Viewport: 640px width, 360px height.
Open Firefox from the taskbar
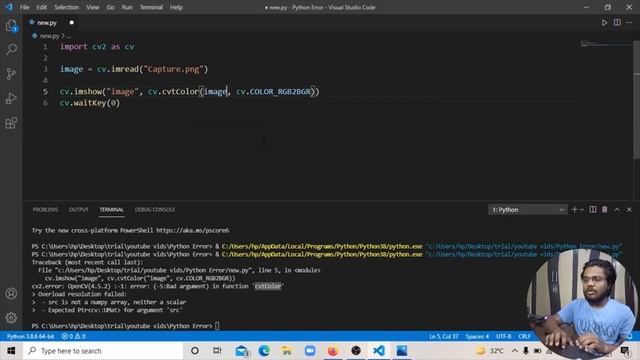pos(333,351)
